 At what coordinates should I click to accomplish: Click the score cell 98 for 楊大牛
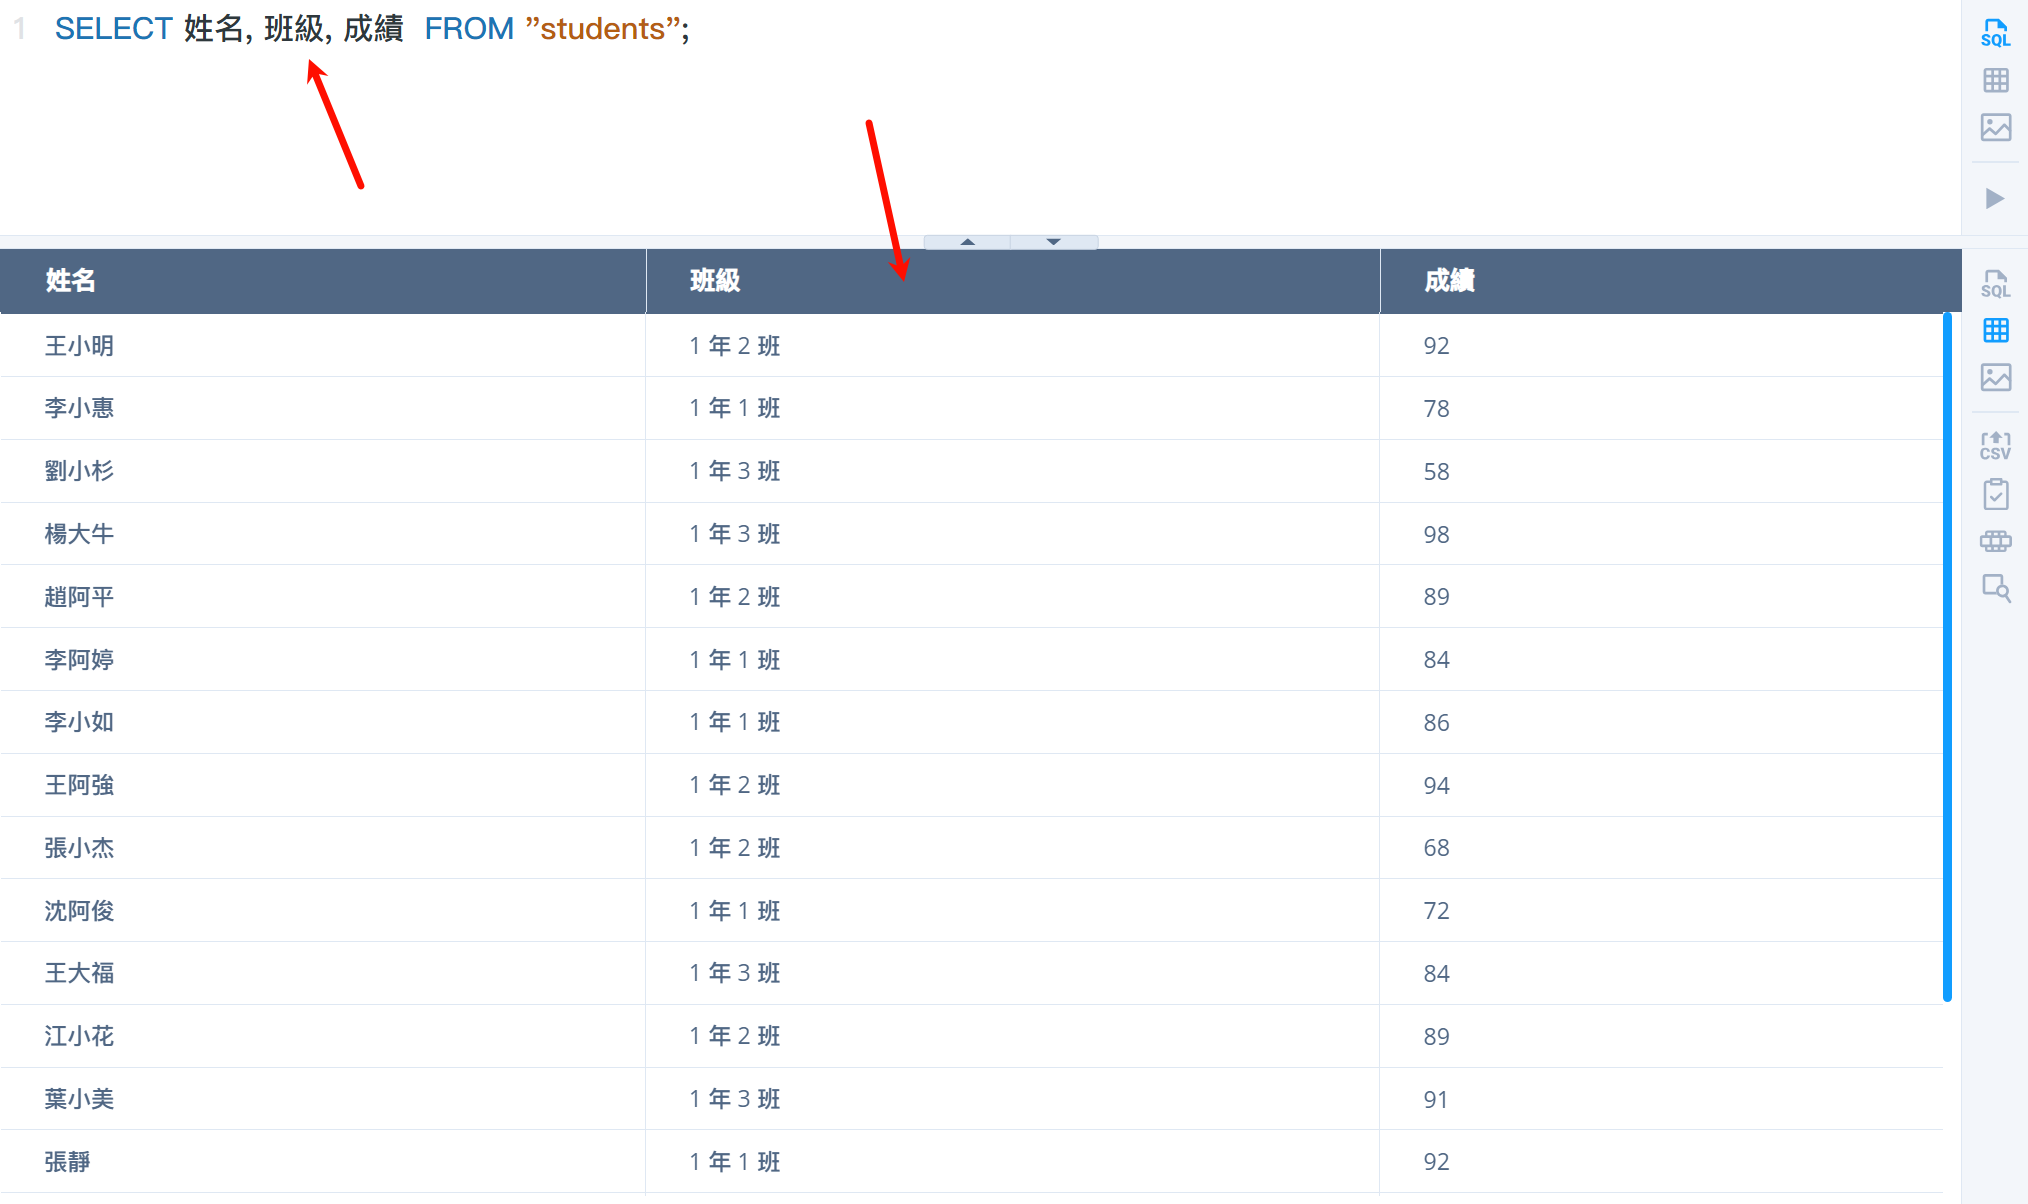pyautogui.click(x=1436, y=534)
